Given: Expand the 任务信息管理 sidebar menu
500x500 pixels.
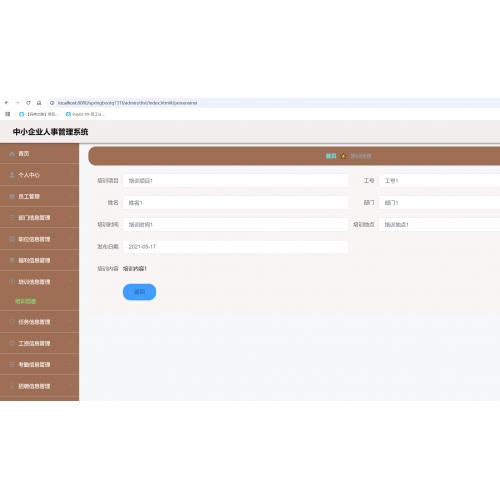Looking at the screenshot, I should click(x=39, y=322).
